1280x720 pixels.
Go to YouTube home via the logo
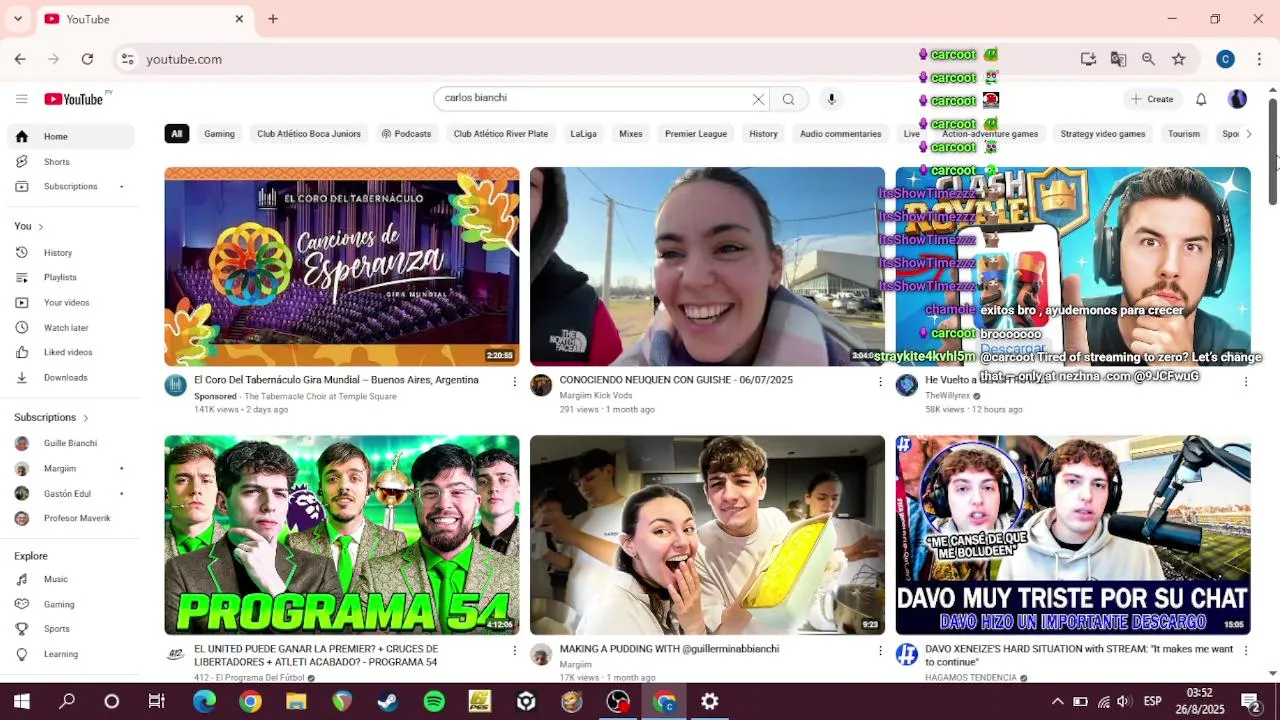(75, 99)
